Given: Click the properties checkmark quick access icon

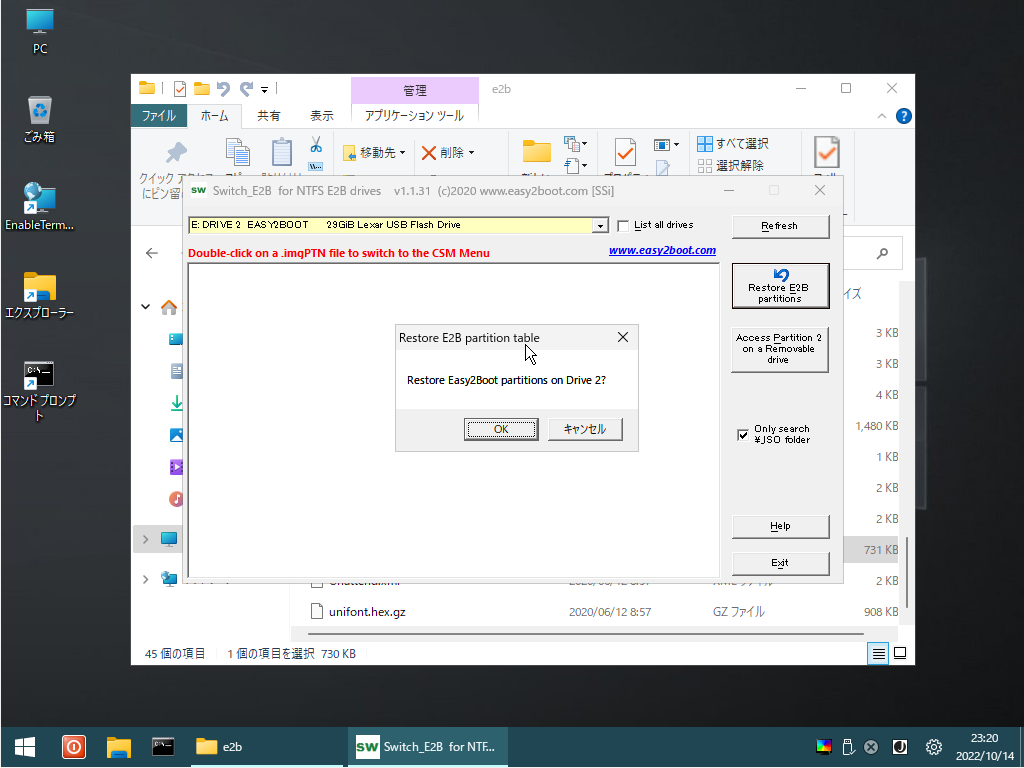Looking at the screenshot, I should coord(180,89).
